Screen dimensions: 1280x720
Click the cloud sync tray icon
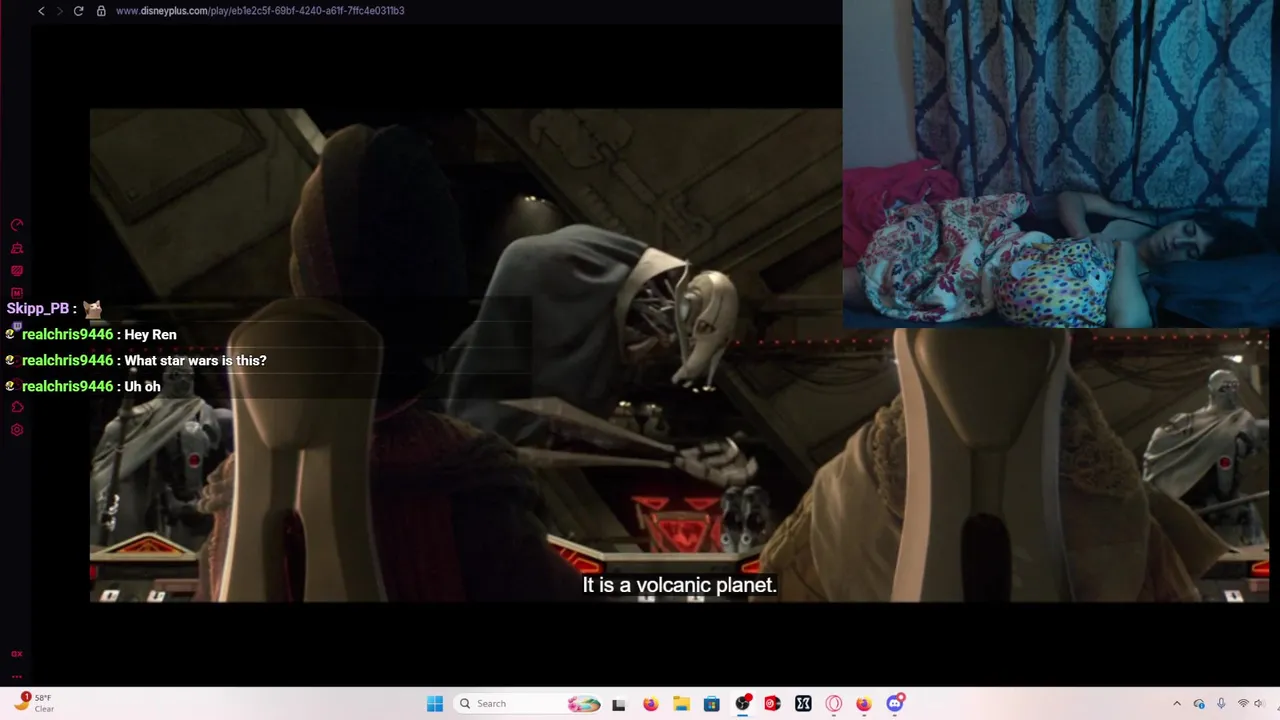1199,704
